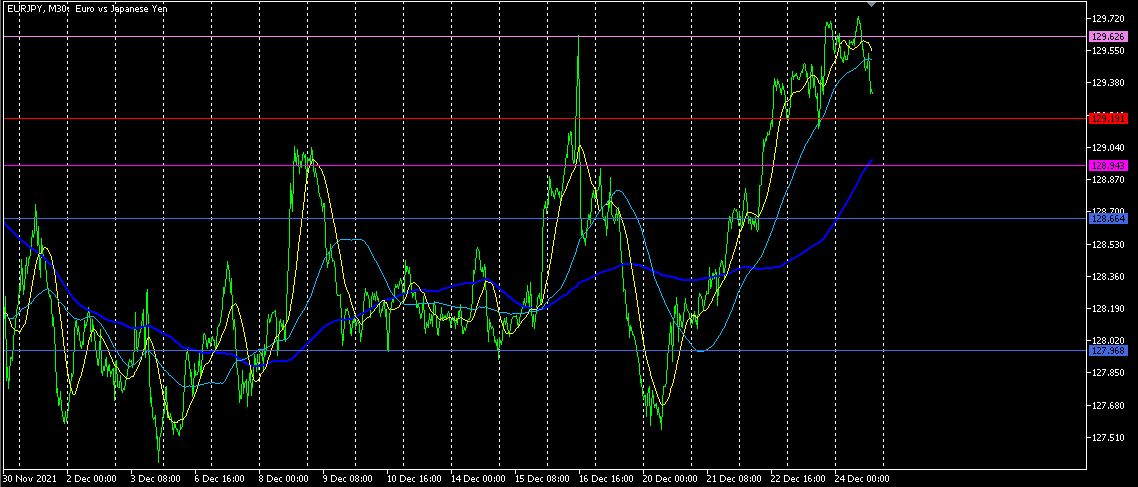Viewport: 1138px width, 487px height.
Task: Click the 22 Dec 16:00 time label
Action: coord(797,479)
